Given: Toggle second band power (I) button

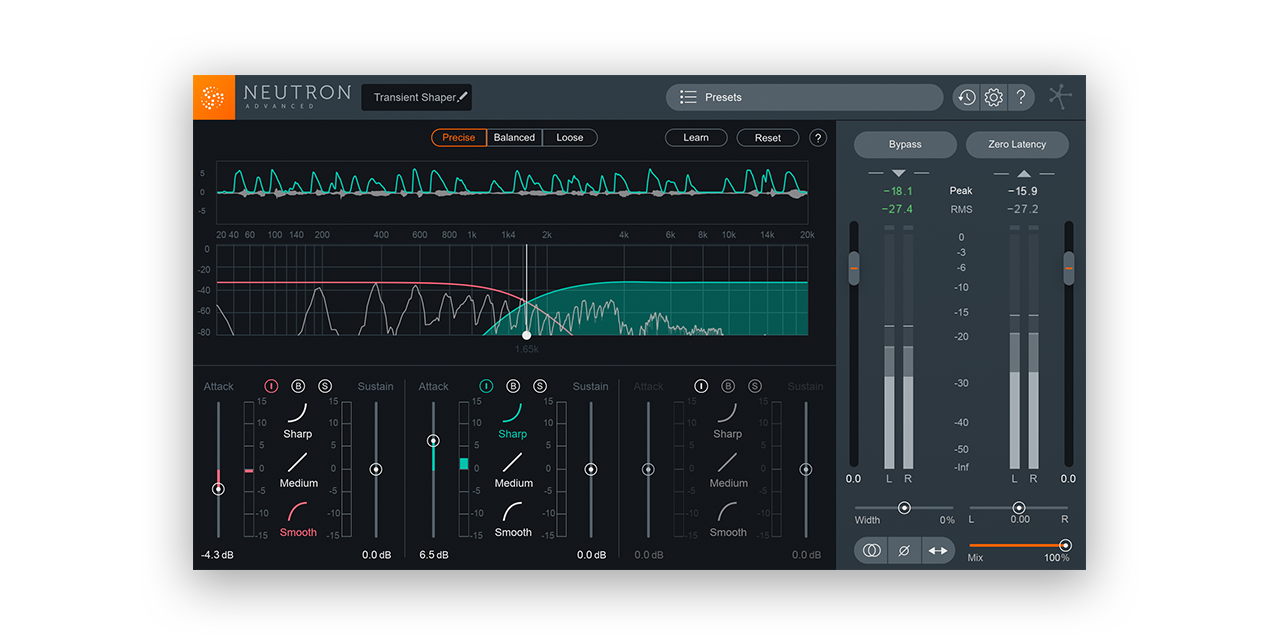Looking at the screenshot, I should (x=486, y=386).
